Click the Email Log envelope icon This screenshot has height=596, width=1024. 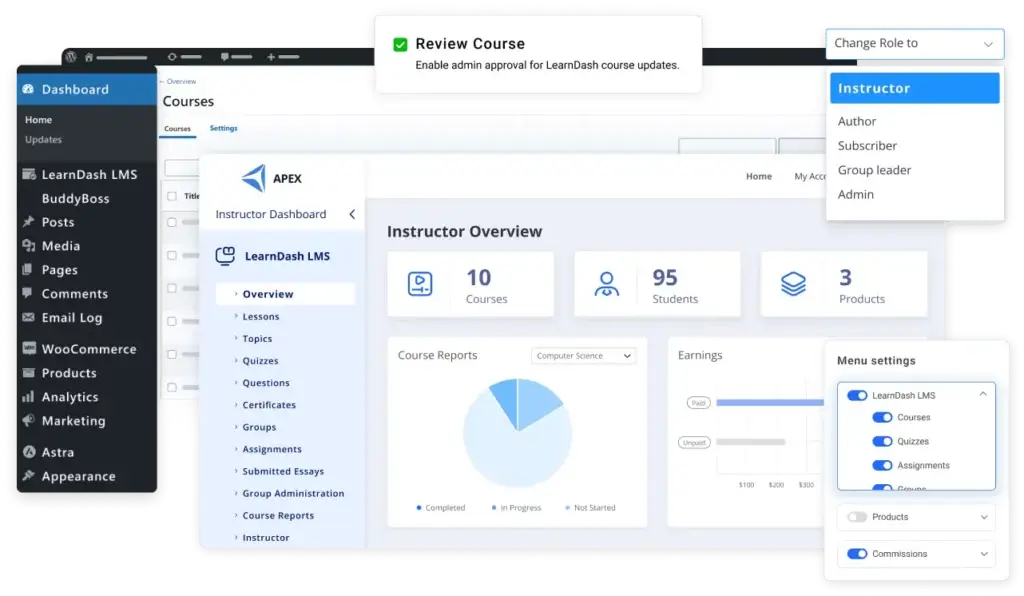28,317
